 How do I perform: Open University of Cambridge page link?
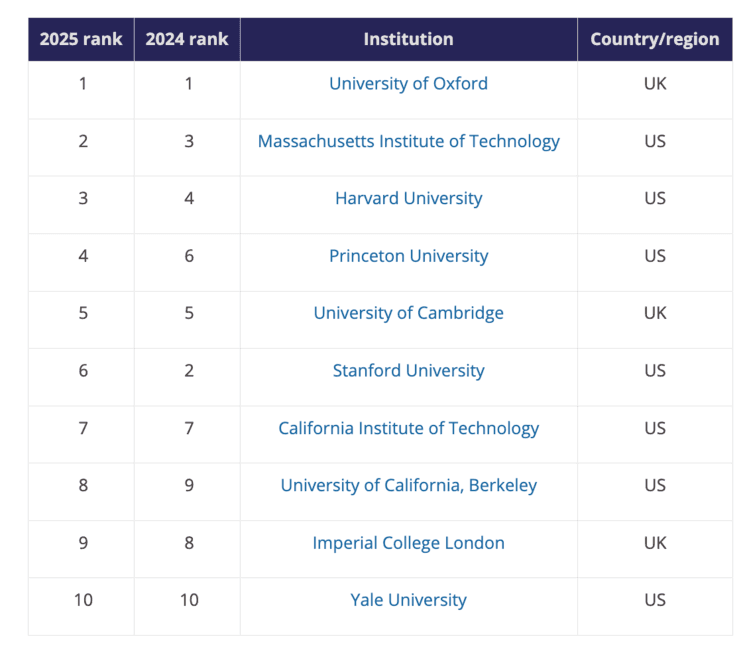[x=408, y=313]
